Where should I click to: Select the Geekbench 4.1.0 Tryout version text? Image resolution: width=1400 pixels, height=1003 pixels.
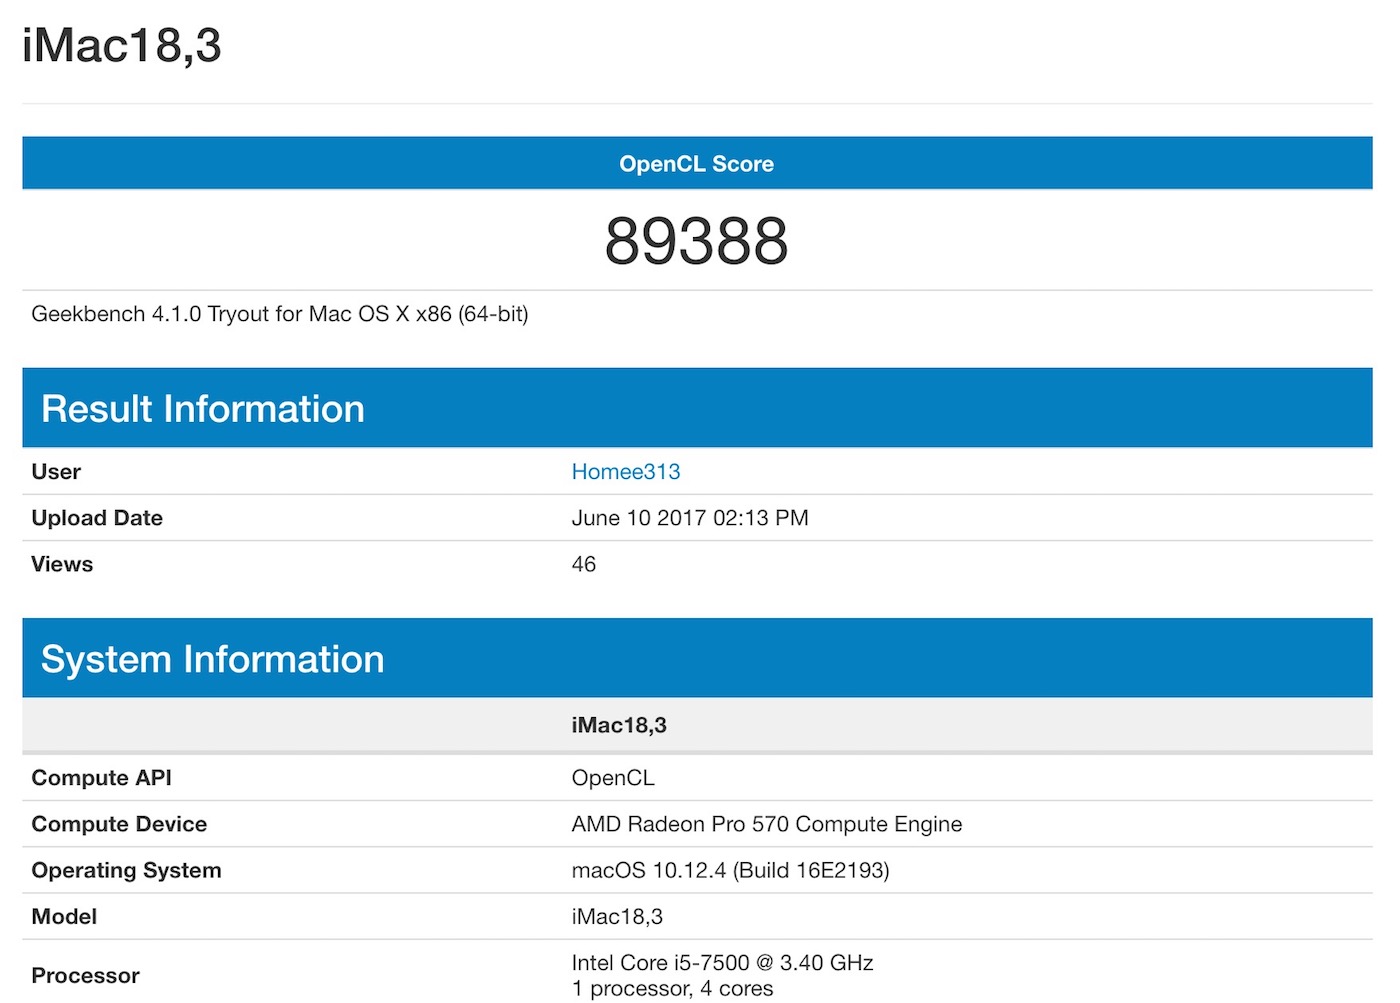pyautogui.click(x=280, y=314)
